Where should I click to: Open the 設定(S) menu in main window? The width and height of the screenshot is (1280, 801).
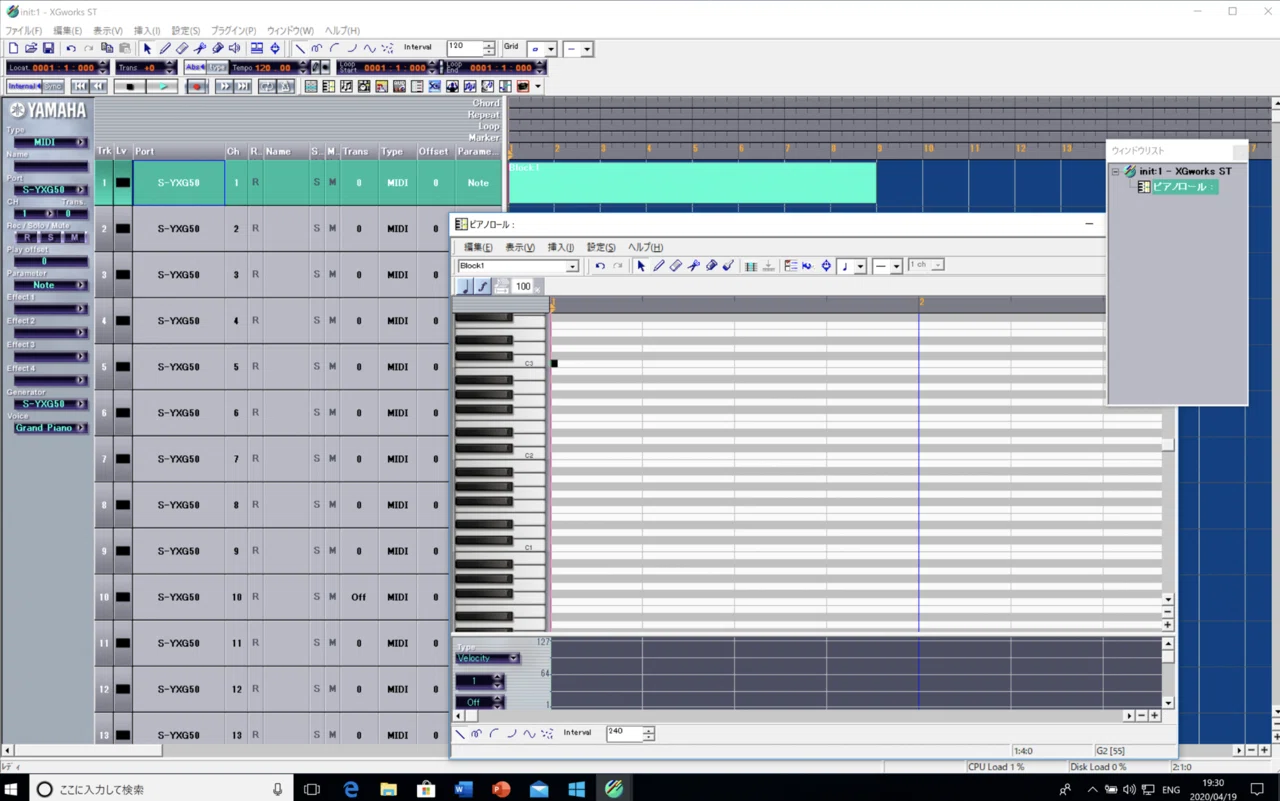pos(186,31)
